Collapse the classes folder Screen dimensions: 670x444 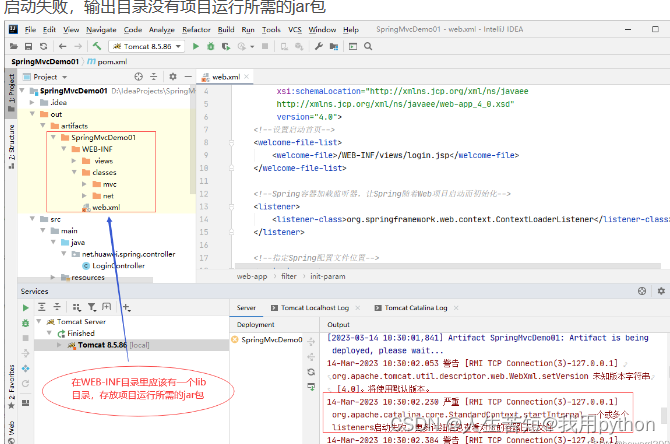[x=74, y=172]
